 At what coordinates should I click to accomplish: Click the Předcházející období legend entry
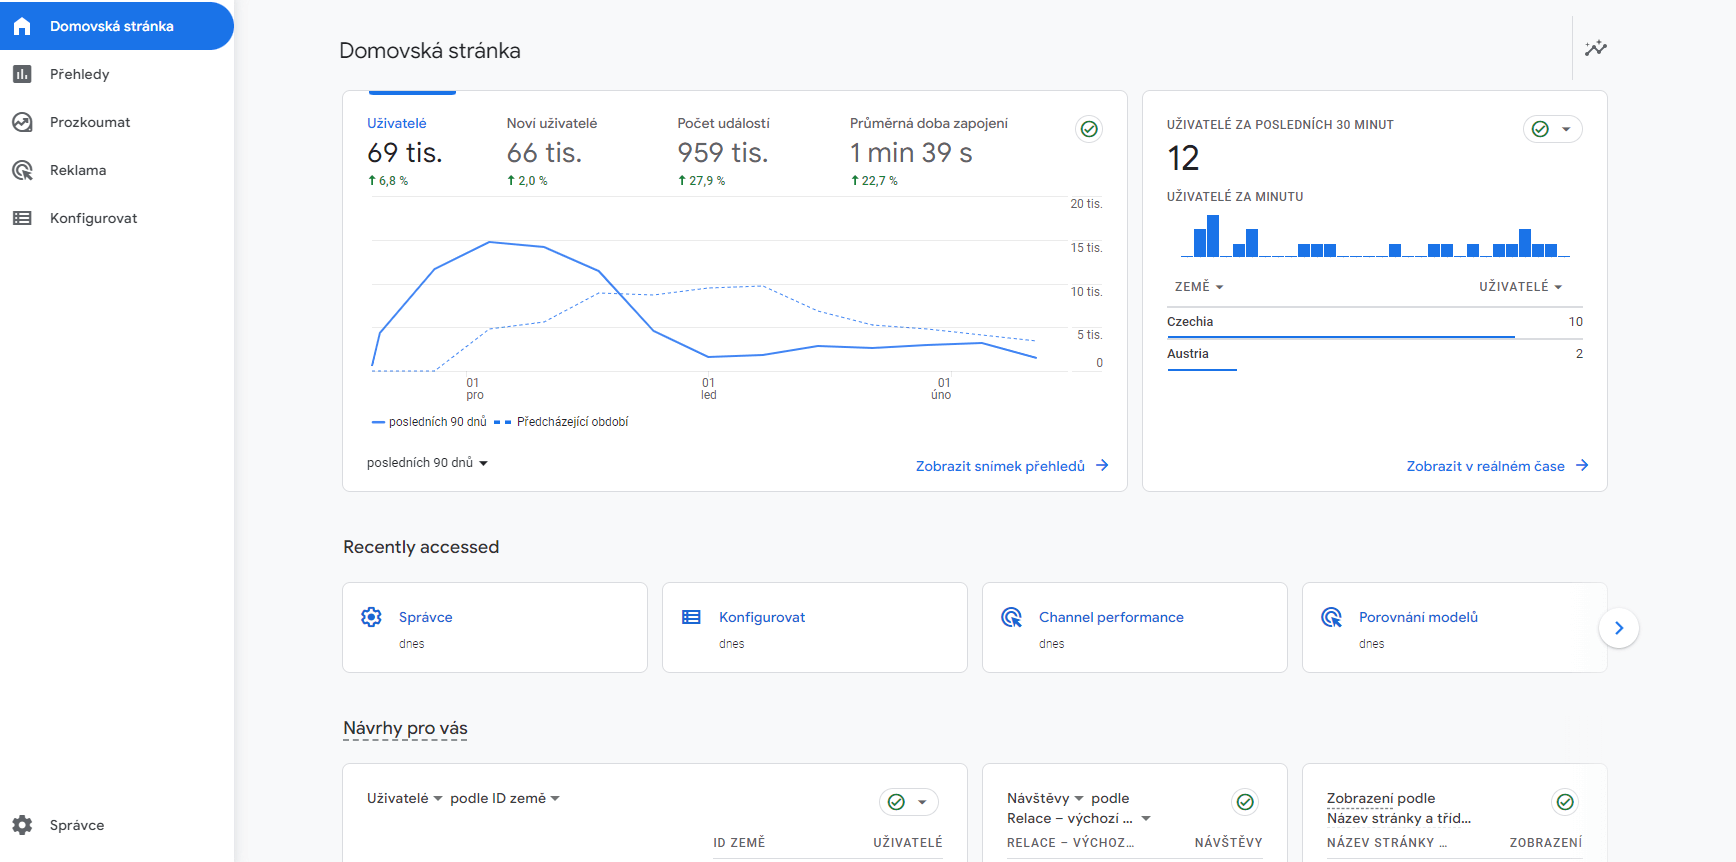click(562, 422)
